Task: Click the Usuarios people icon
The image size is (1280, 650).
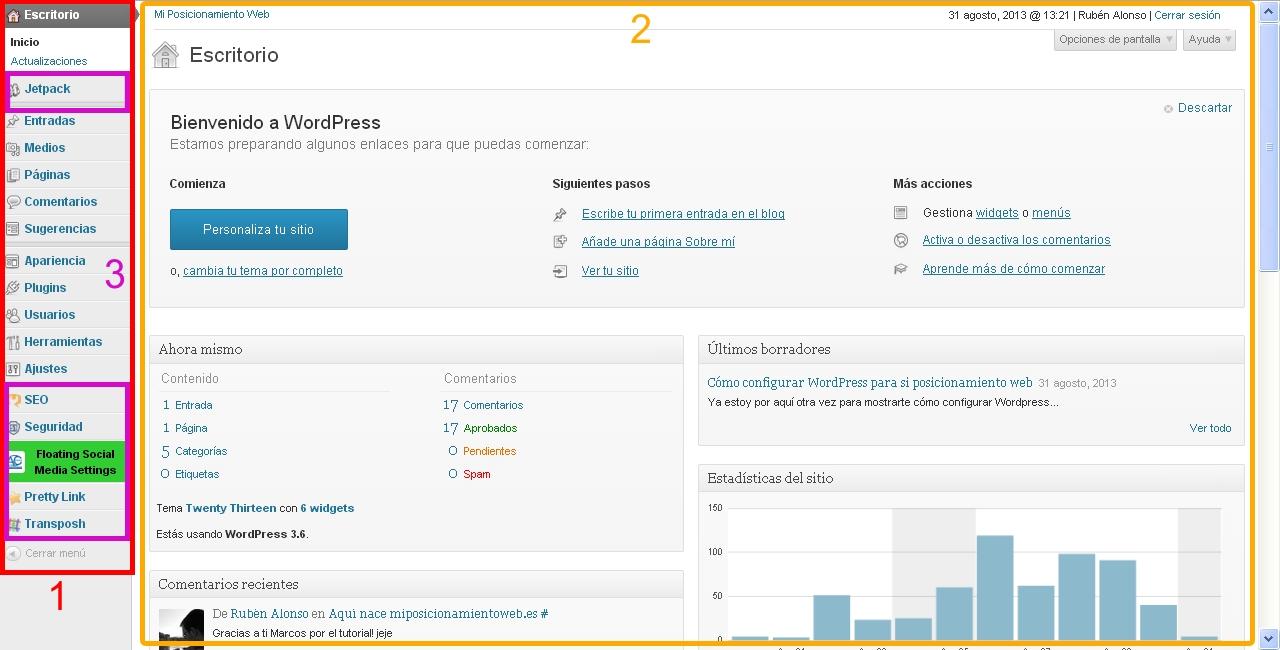Action: (x=14, y=314)
